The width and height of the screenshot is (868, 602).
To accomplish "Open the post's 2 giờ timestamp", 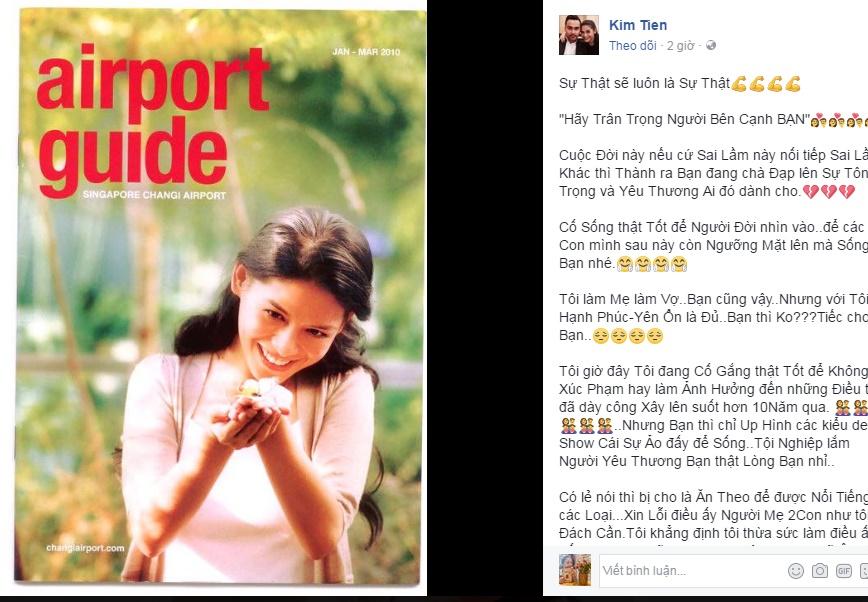I will (680, 45).
